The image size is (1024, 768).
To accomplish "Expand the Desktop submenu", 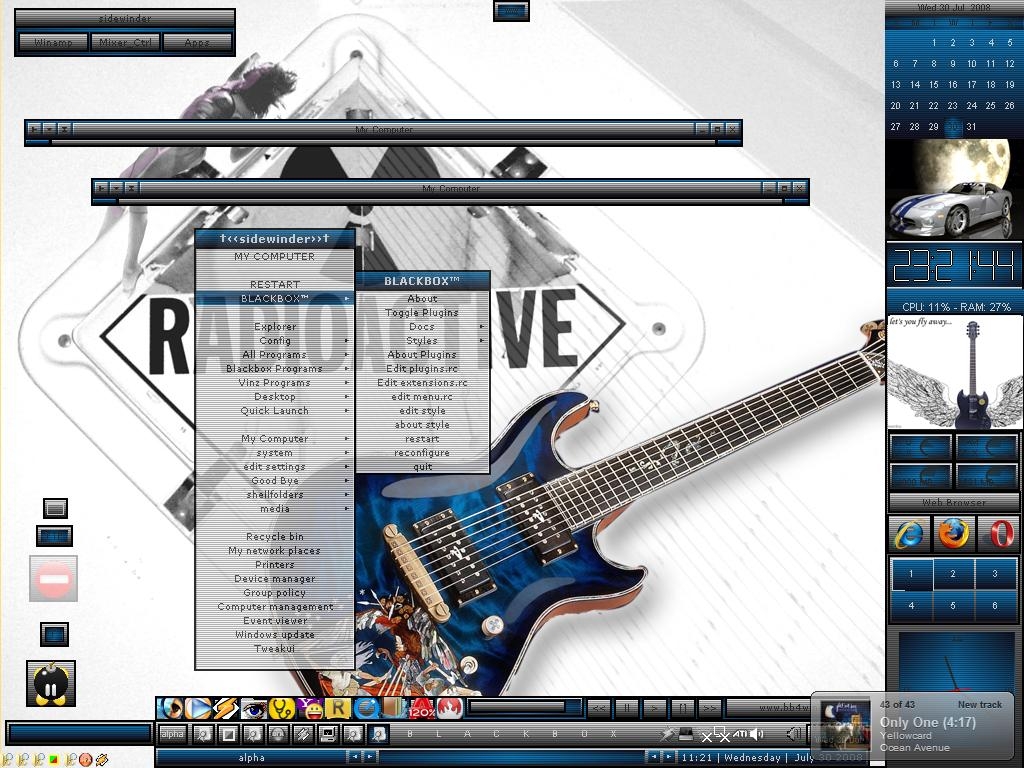I will [x=275, y=397].
